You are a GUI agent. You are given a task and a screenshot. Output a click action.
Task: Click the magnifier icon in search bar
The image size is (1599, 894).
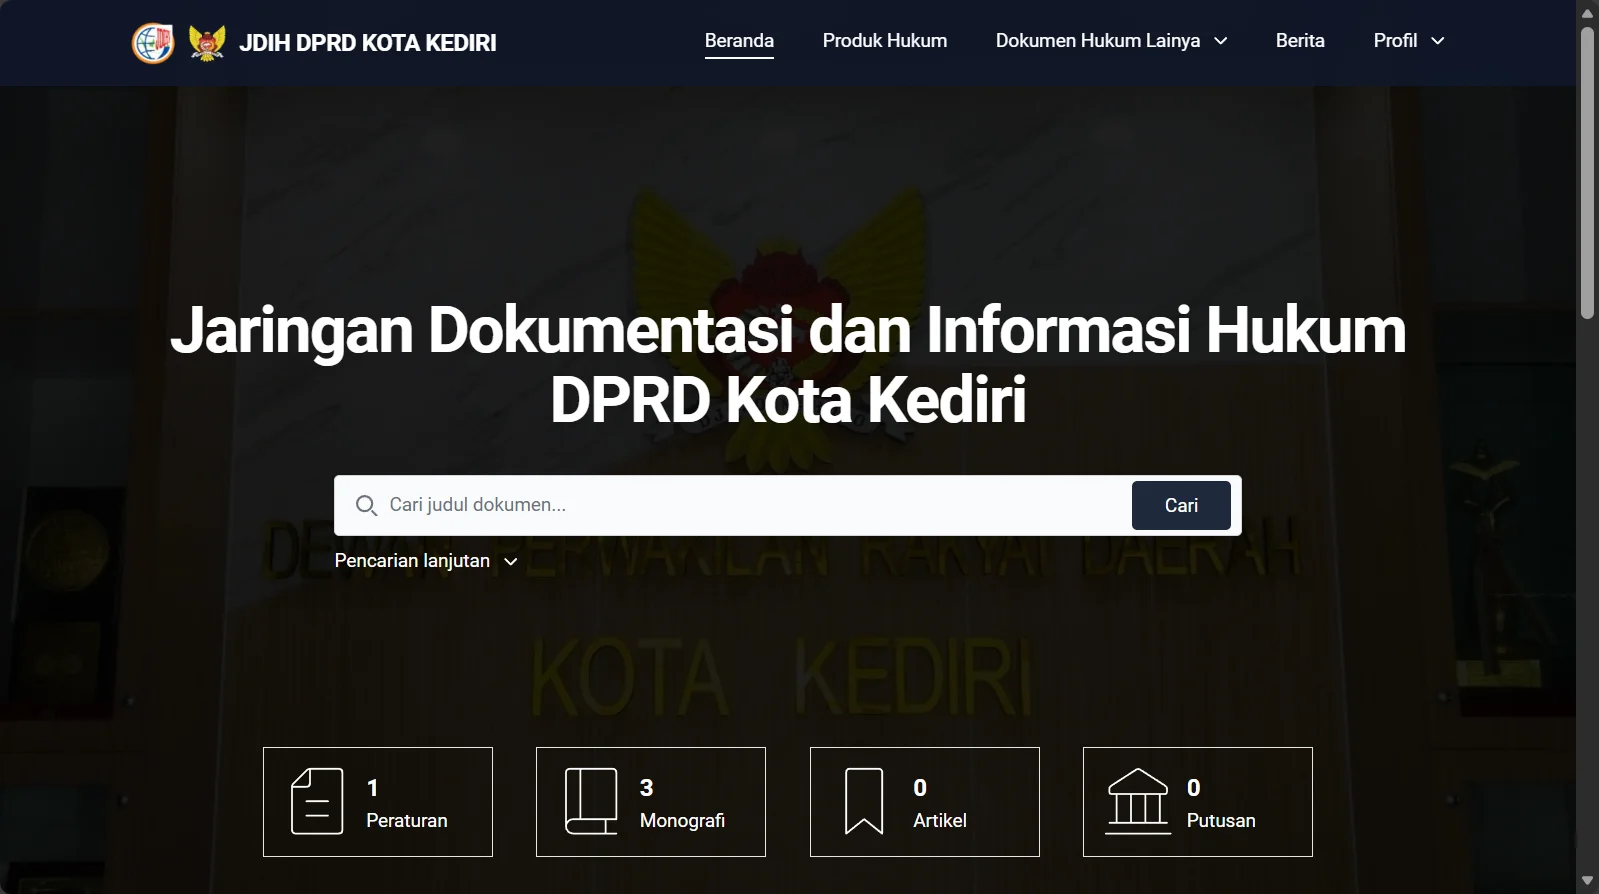tap(366, 506)
